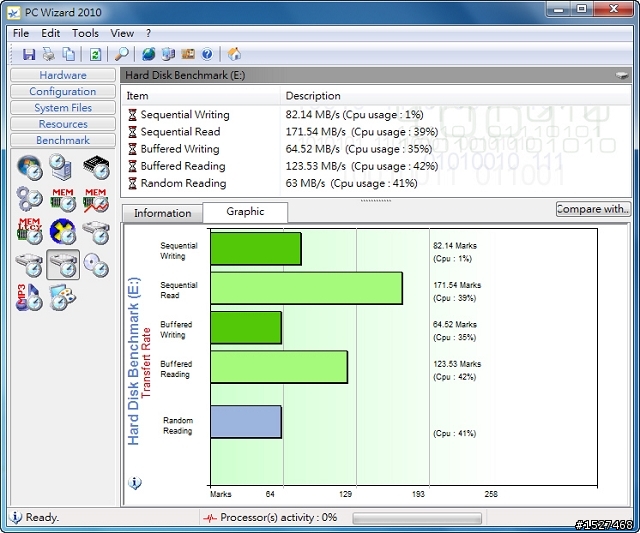The height and width of the screenshot is (533, 640).
Task: Select the black processor chip benchmark icon
Action: coord(96,167)
